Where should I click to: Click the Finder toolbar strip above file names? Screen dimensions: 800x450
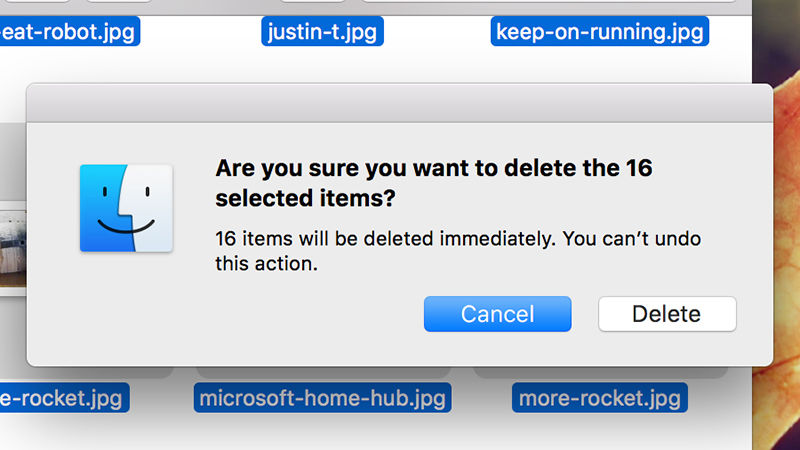(x=376, y=7)
